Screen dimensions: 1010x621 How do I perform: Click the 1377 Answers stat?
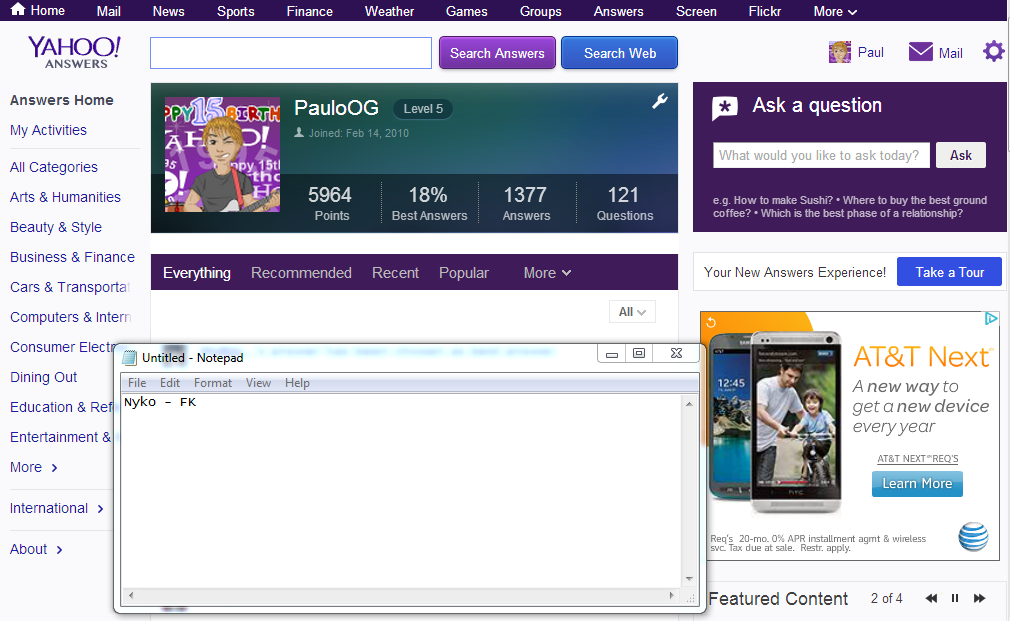pyautogui.click(x=526, y=203)
